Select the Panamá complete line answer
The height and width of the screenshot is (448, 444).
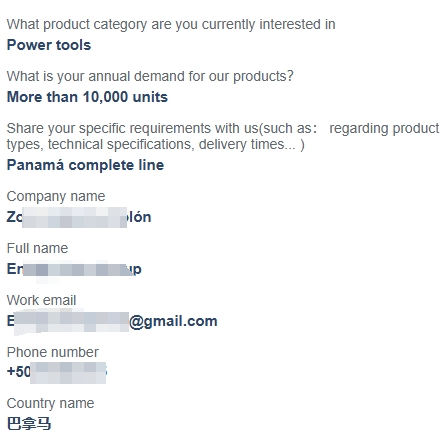coord(85,165)
